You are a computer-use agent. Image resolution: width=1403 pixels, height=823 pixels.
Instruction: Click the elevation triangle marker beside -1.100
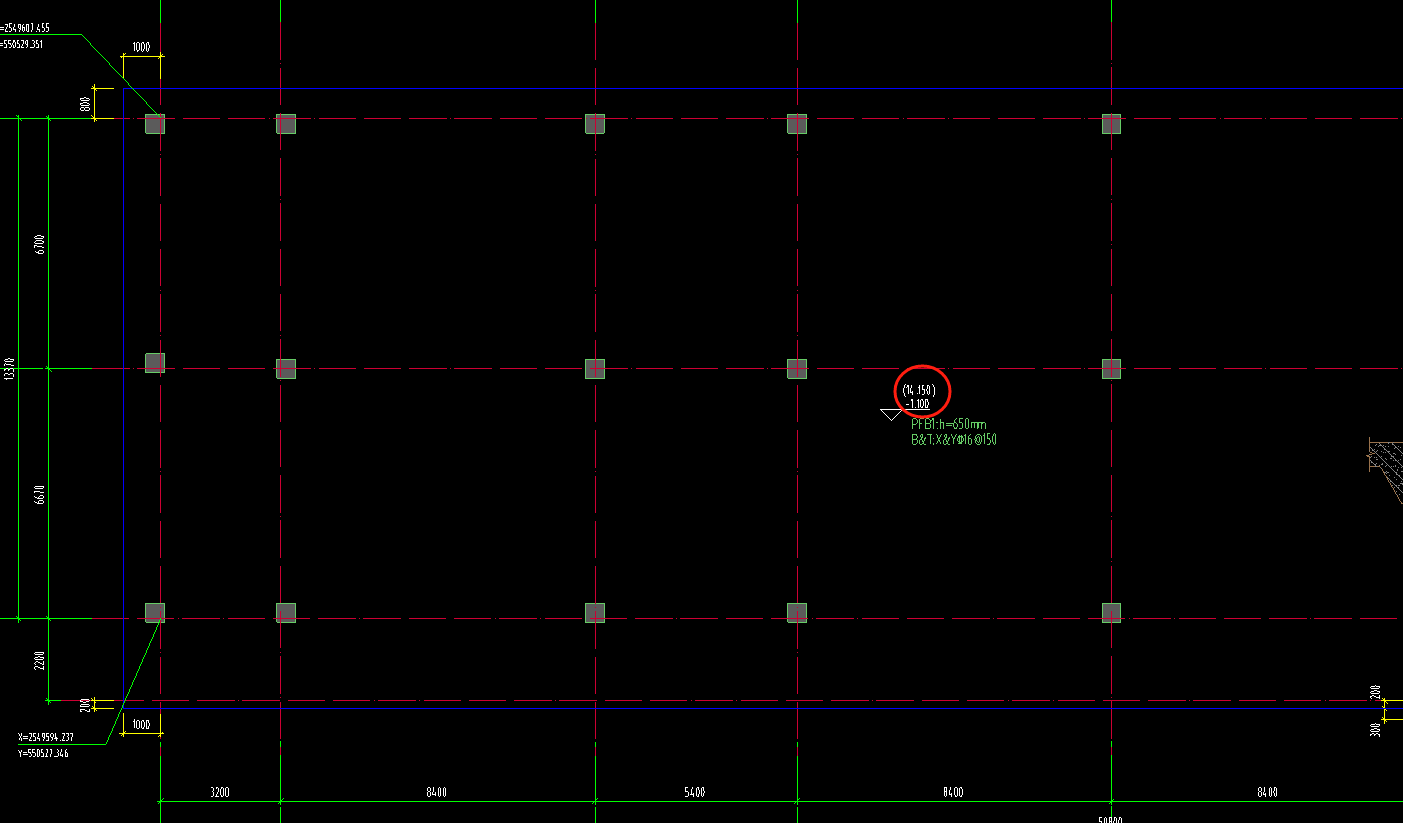pos(891,414)
